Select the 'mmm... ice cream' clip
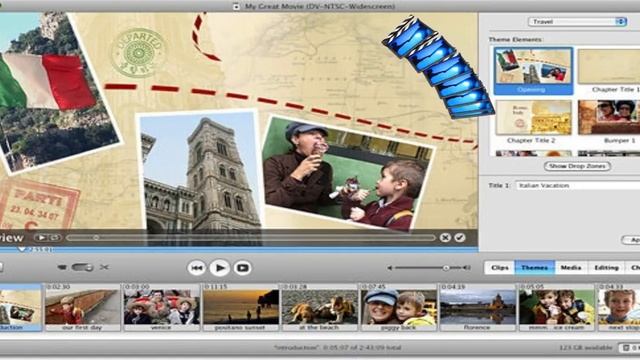Viewport: 640px width, 360px height. (556, 307)
